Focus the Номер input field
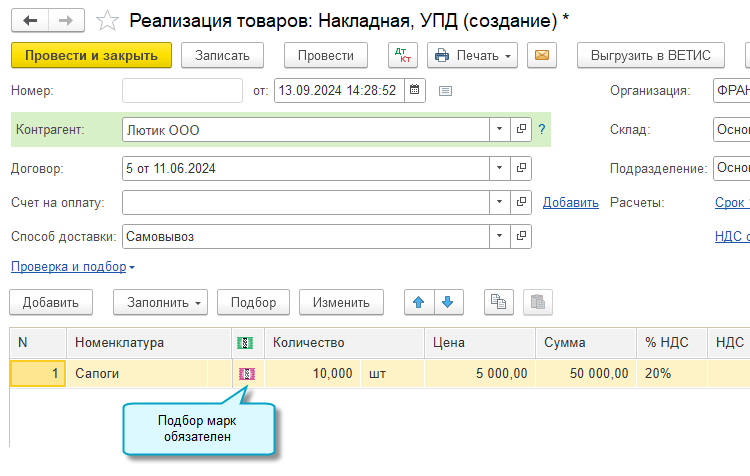 tap(182, 90)
